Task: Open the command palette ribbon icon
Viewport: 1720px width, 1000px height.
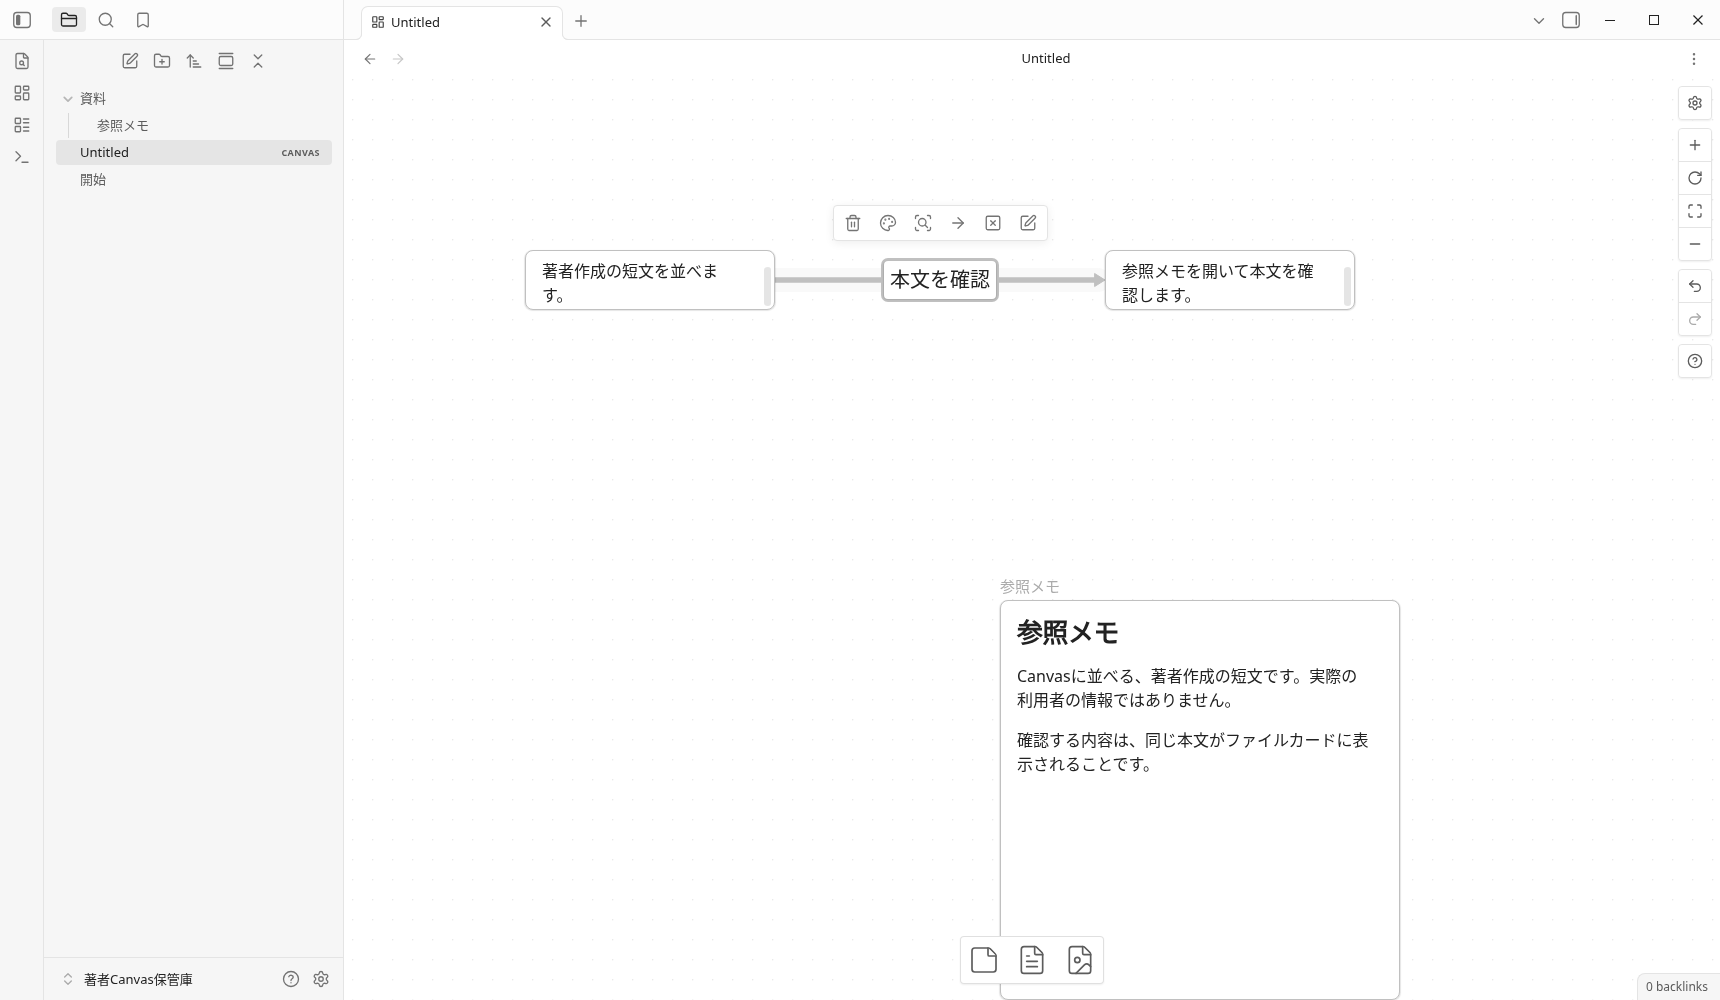Action: pyautogui.click(x=22, y=157)
